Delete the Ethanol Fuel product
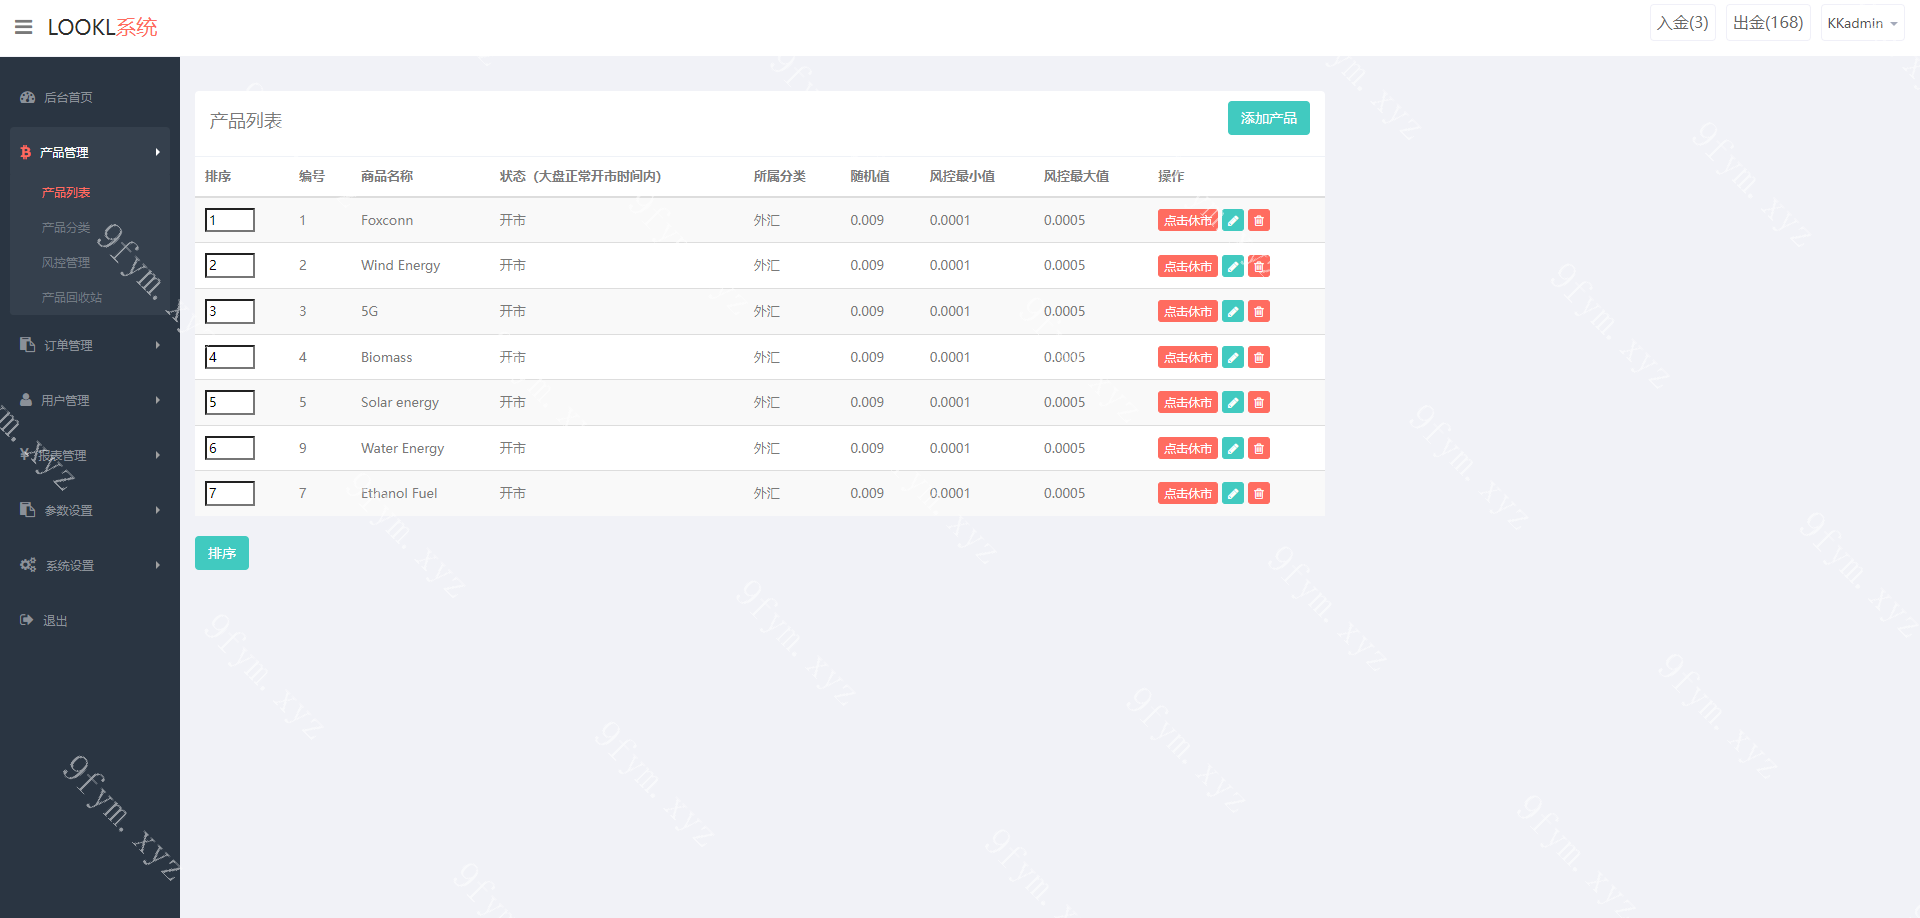 [1259, 493]
